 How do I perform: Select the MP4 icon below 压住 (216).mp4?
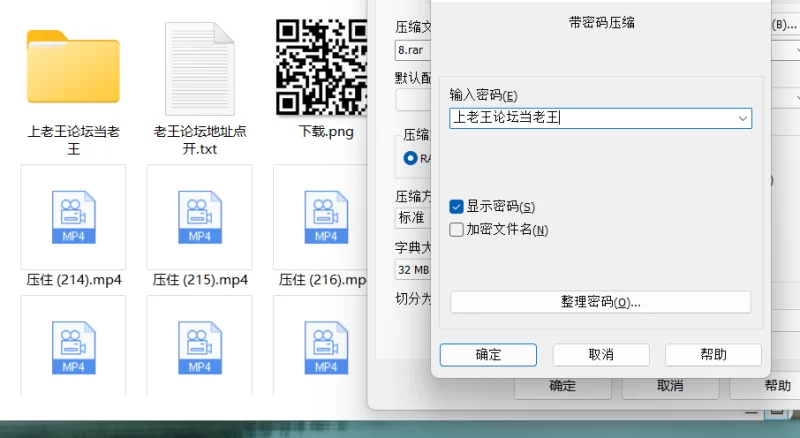tap(326, 348)
